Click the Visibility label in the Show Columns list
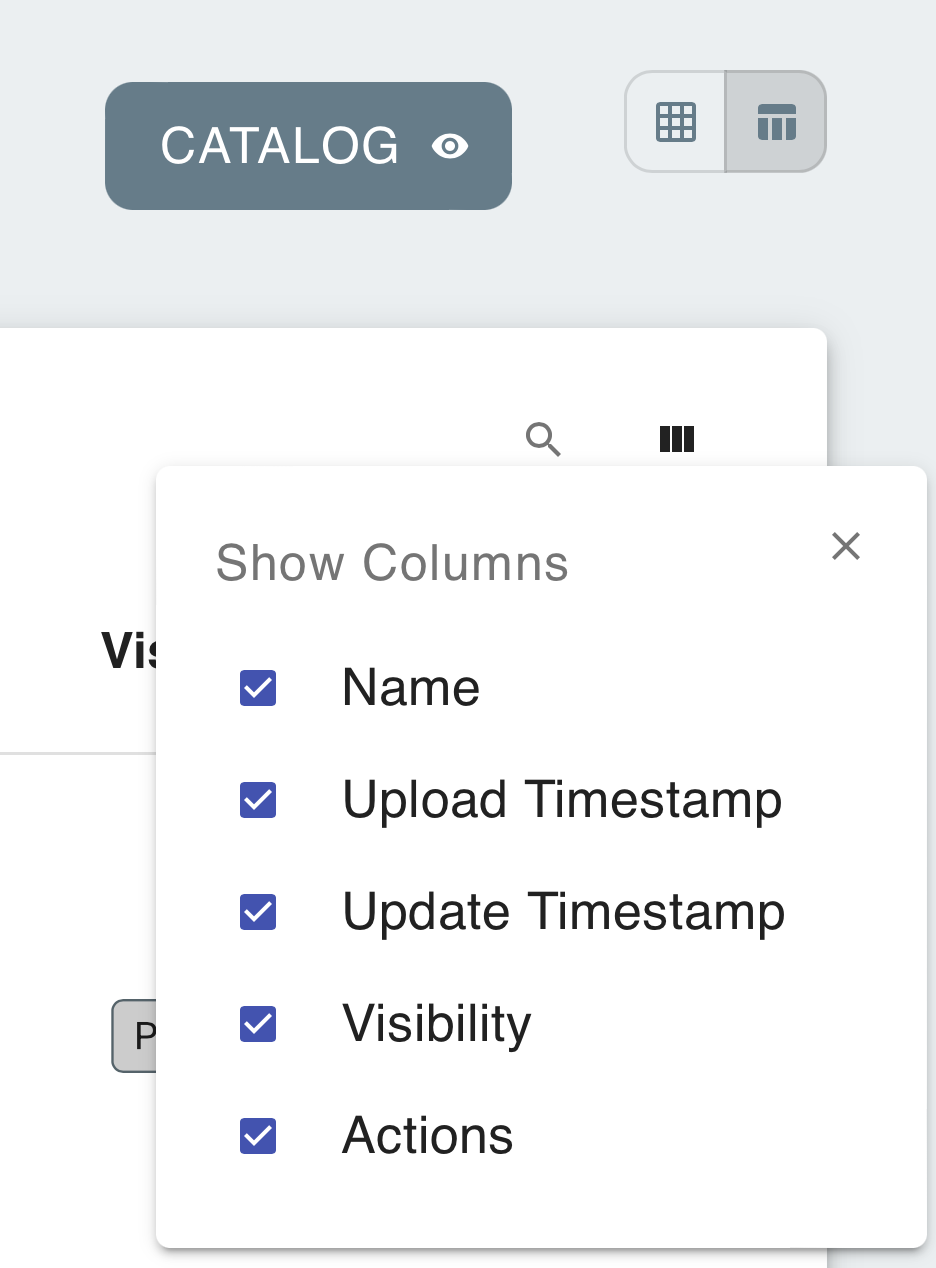The height and width of the screenshot is (1268, 936). pos(437,1024)
